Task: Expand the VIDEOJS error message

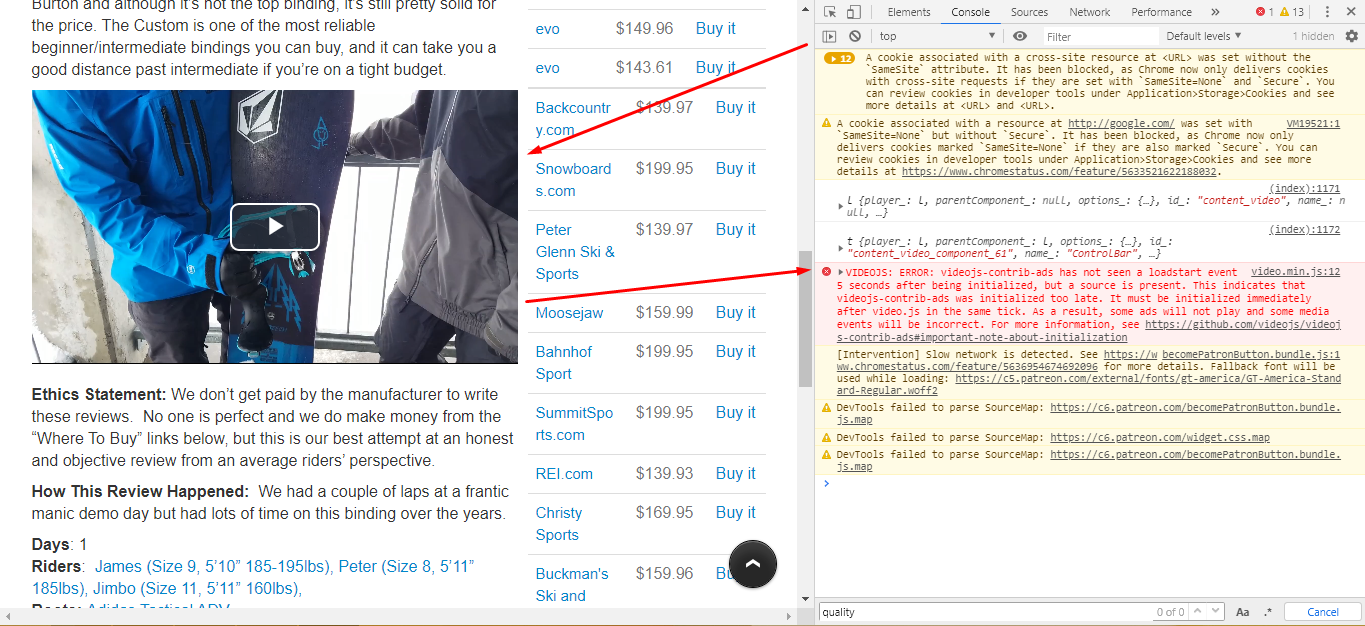Action: [x=841, y=272]
